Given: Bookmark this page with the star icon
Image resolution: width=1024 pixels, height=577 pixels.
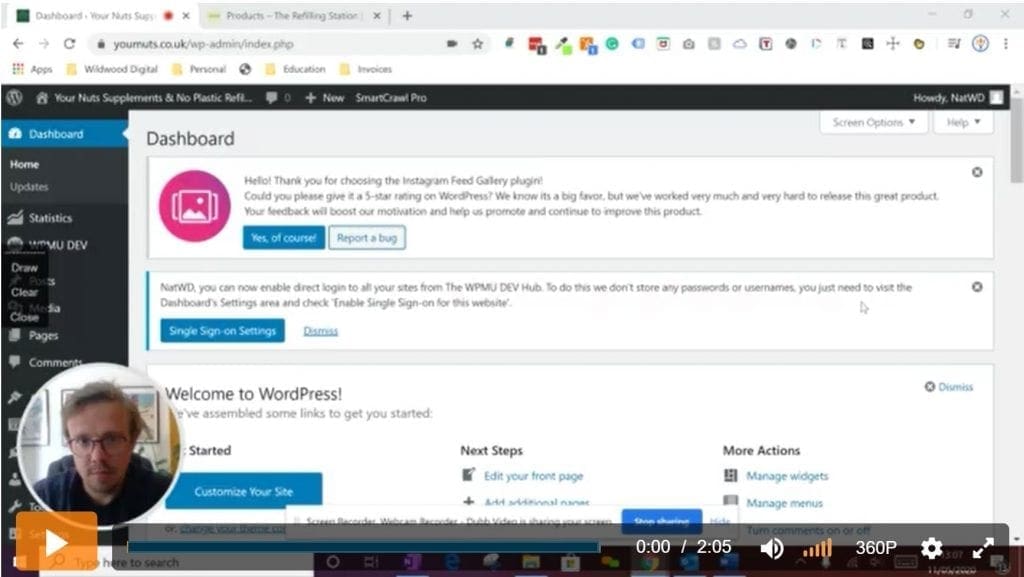Looking at the screenshot, I should [x=478, y=44].
